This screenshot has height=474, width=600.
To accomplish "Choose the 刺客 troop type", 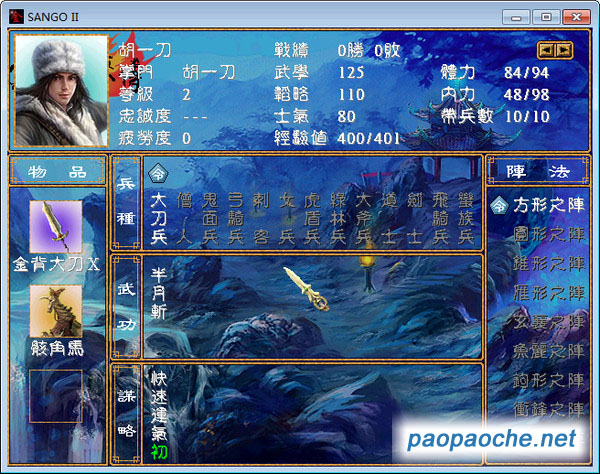I will click(261, 219).
